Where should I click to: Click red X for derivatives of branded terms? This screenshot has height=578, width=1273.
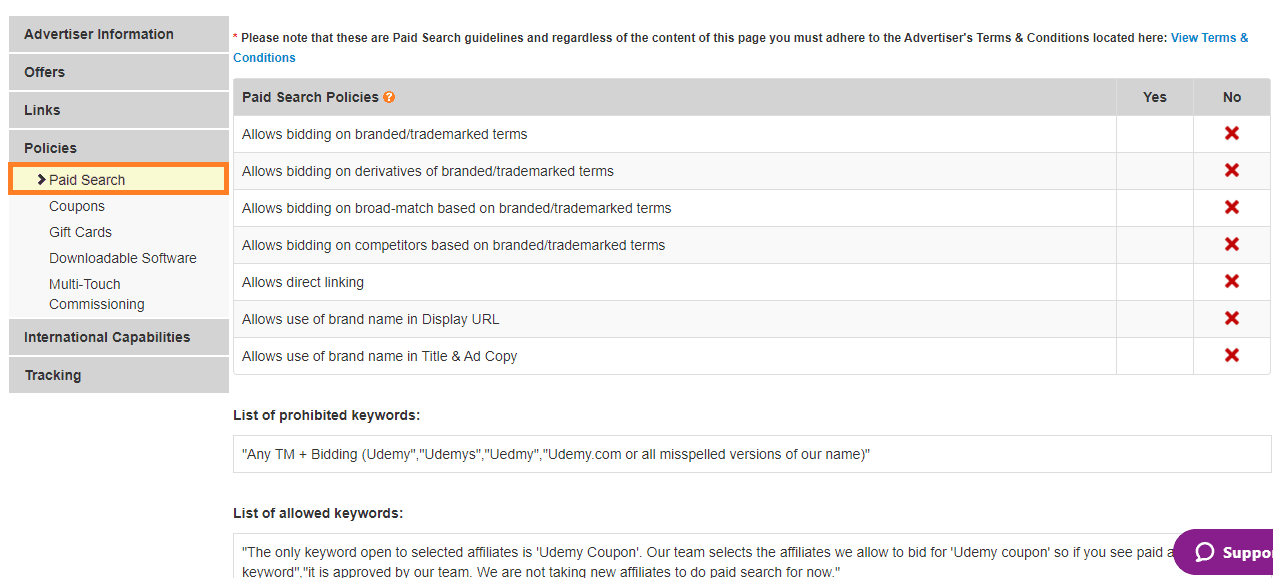[x=1232, y=170]
